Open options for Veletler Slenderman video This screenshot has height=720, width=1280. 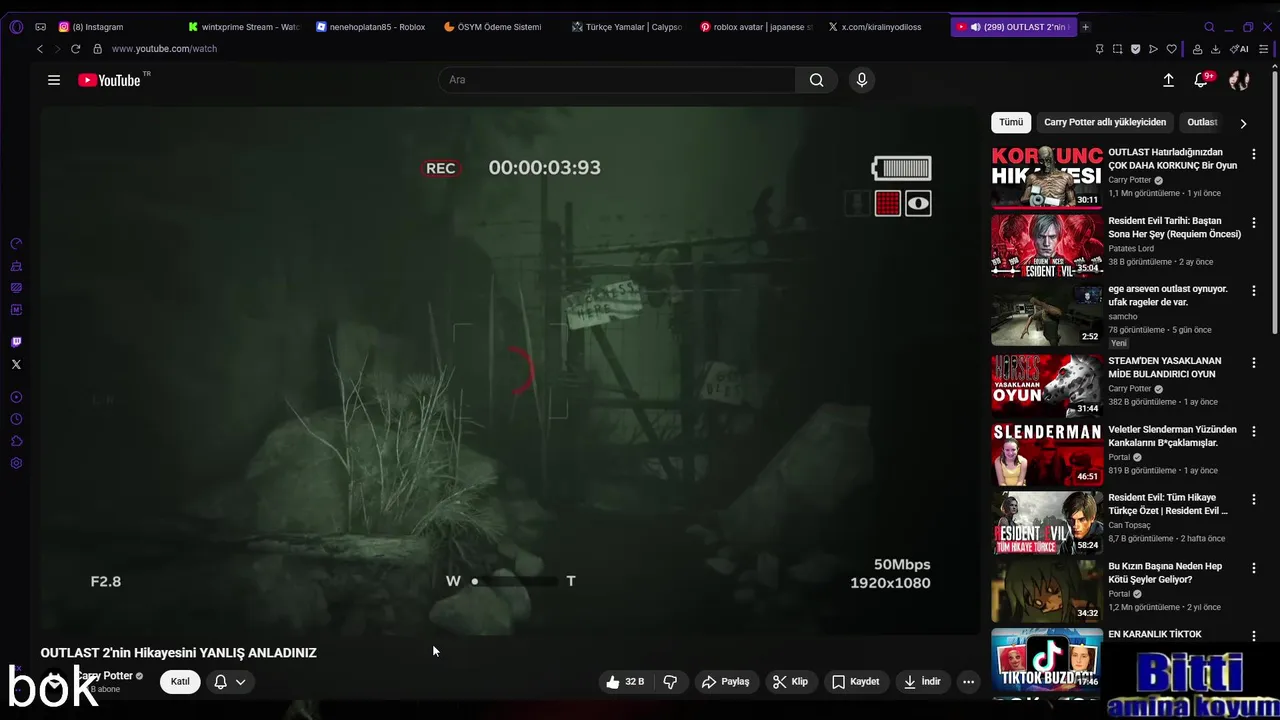pos(1254,431)
